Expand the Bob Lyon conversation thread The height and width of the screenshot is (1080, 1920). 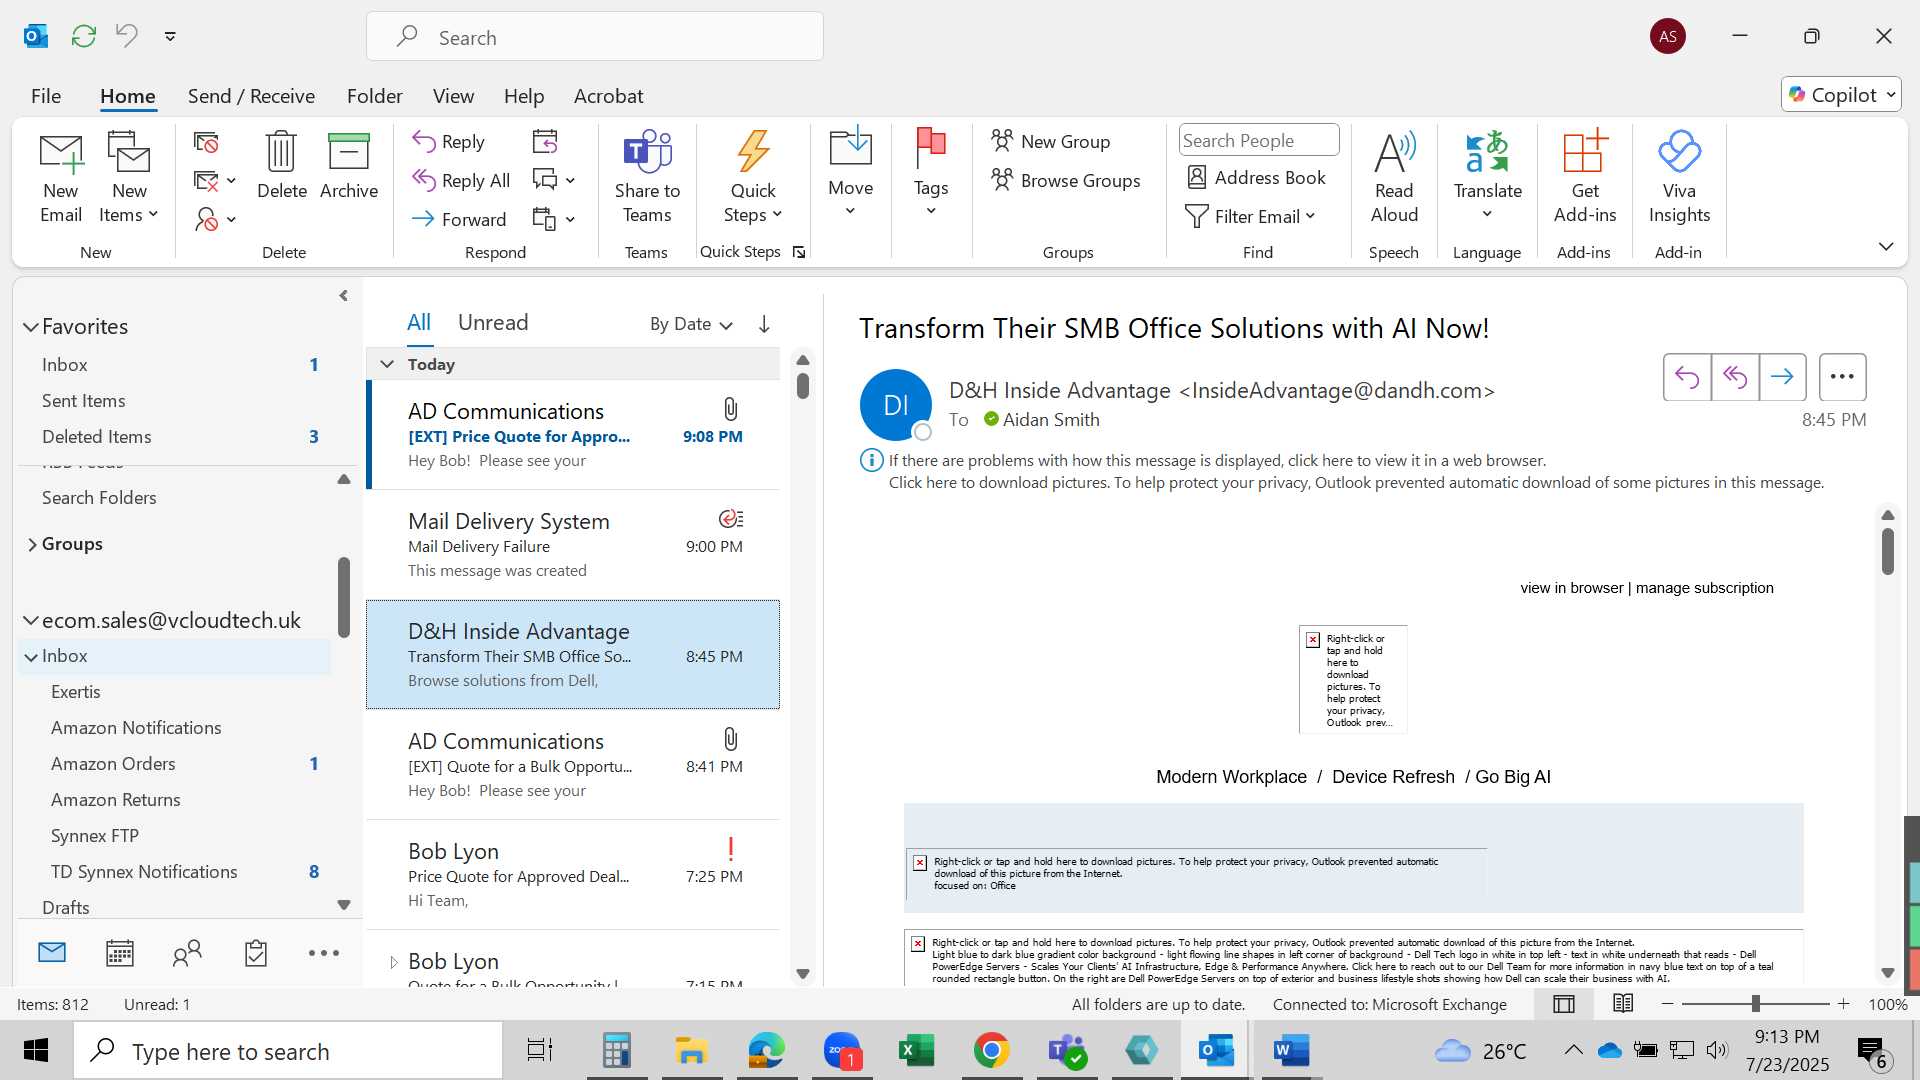tap(394, 962)
